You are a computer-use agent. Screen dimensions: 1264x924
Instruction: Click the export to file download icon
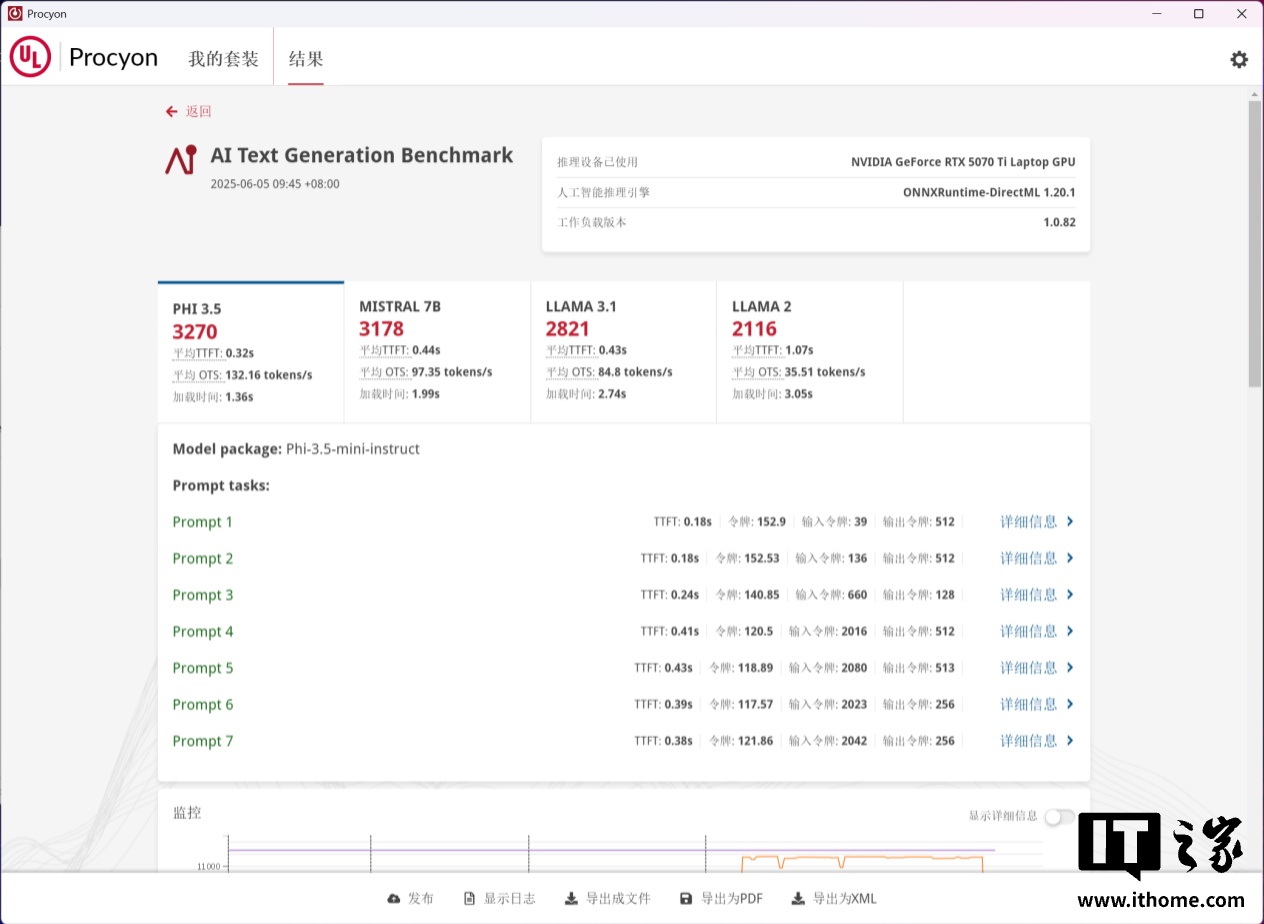[x=571, y=899]
